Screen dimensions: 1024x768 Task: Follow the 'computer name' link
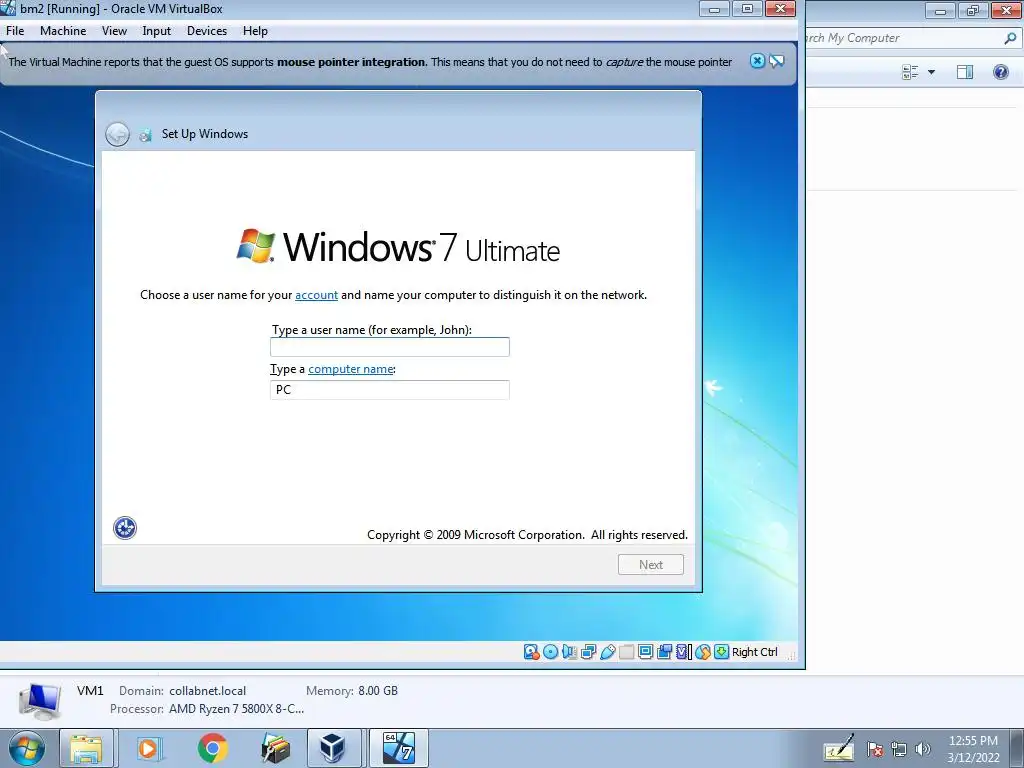(351, 369)
